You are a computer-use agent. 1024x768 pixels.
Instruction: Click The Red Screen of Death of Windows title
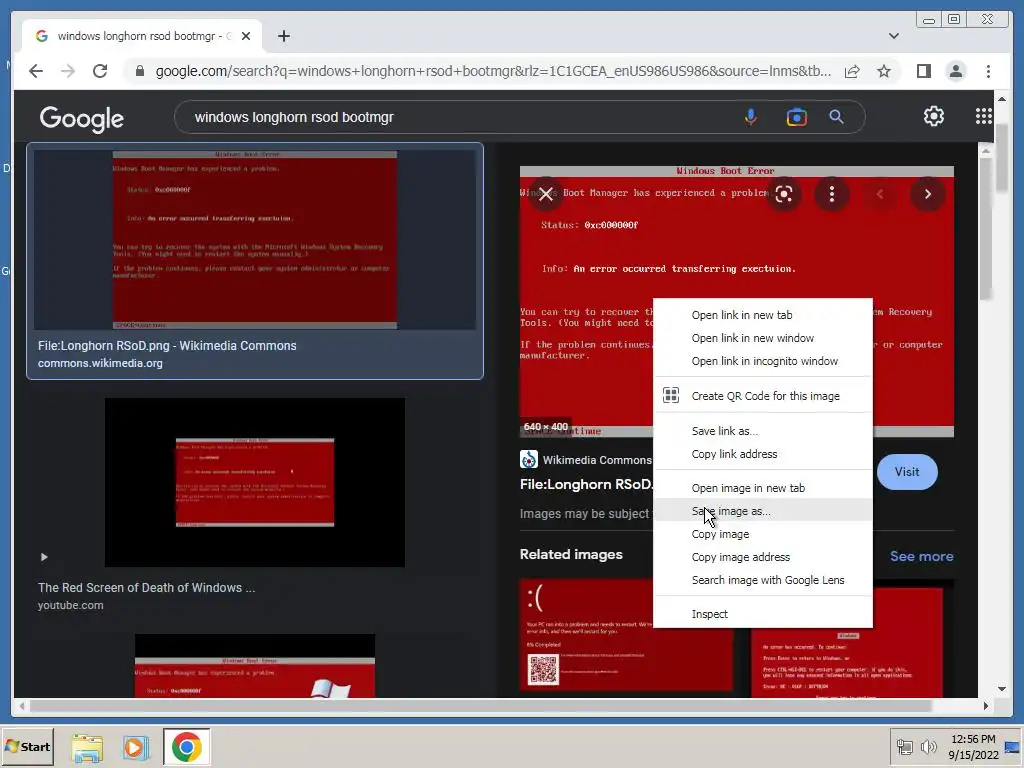pyautogui.click(x=146, y=588)
